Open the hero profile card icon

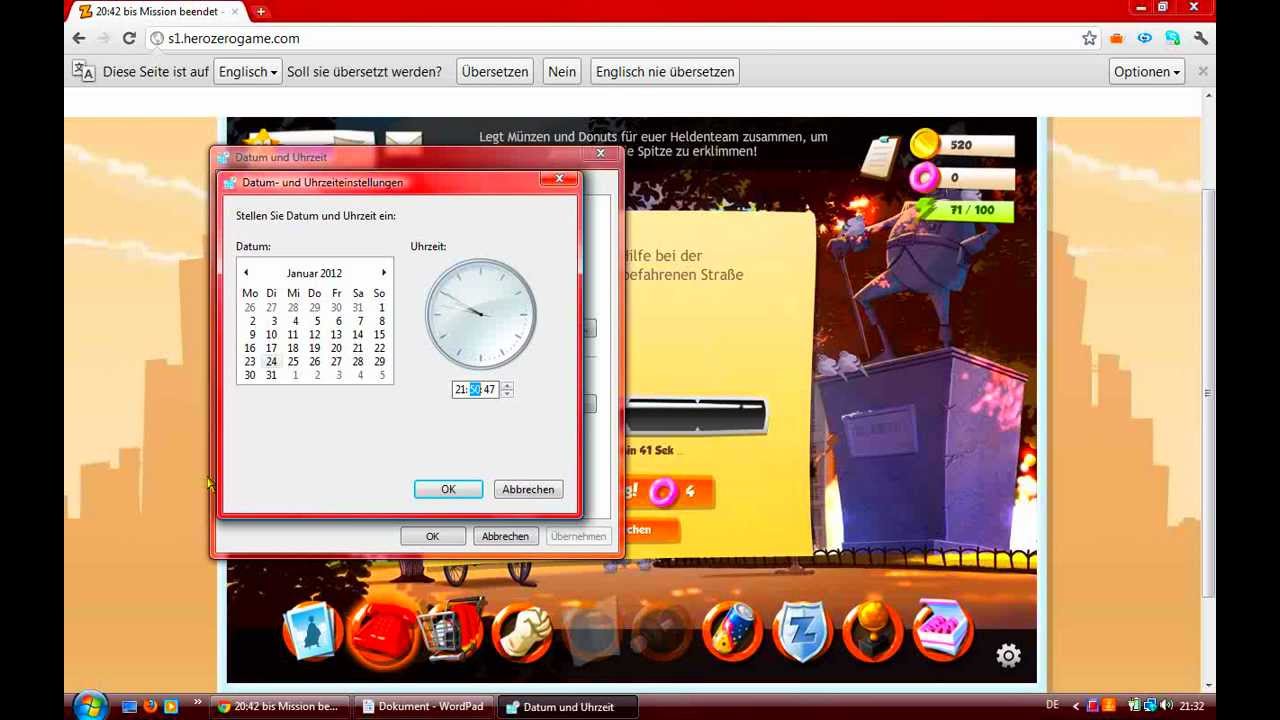tap(312, 631)
